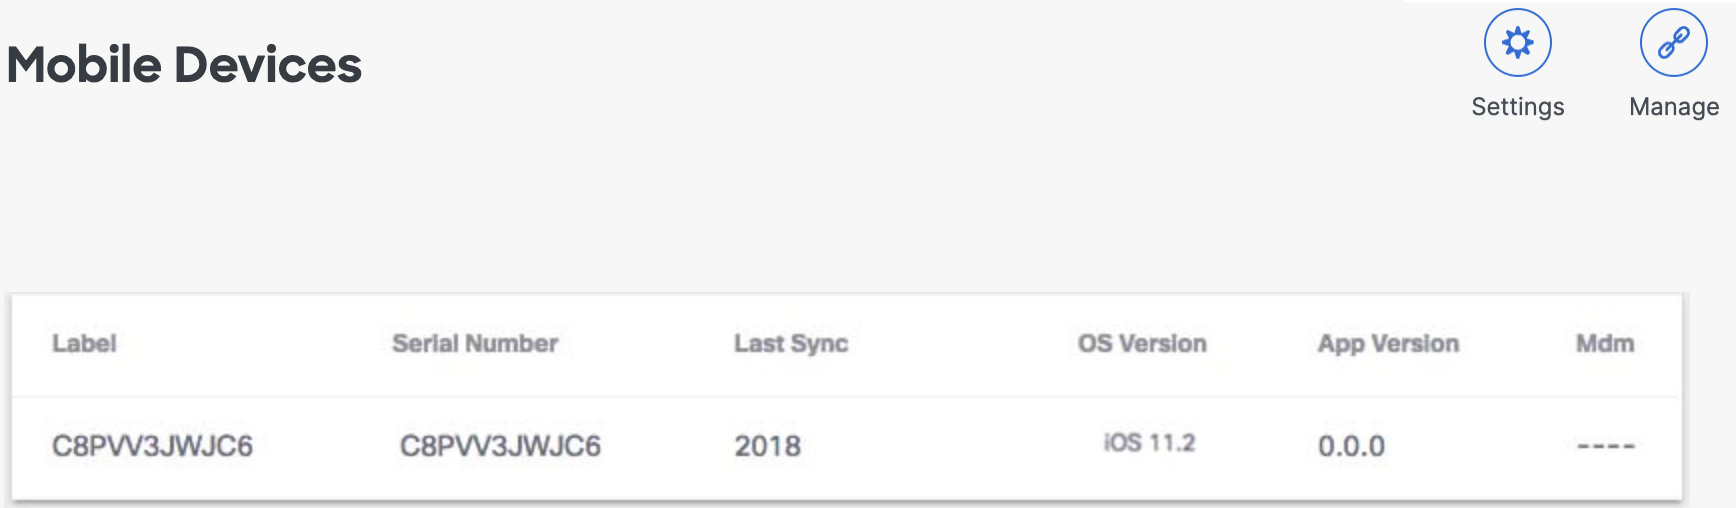This screenshot has height=508, width=1736.
Task: Sort by Serial Number column header
Action: [475, 344]
